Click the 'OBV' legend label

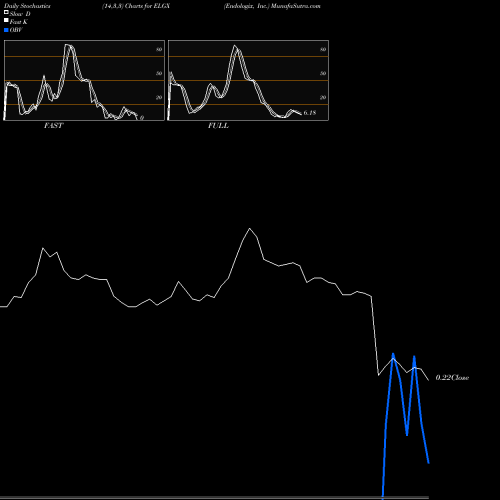click(16, 30)
